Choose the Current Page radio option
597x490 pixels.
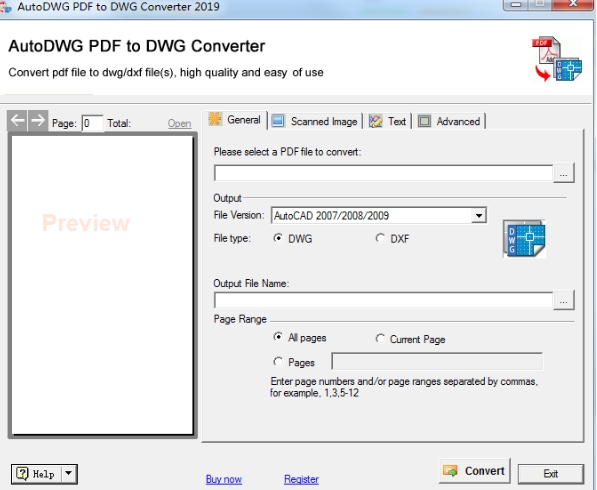380,338
